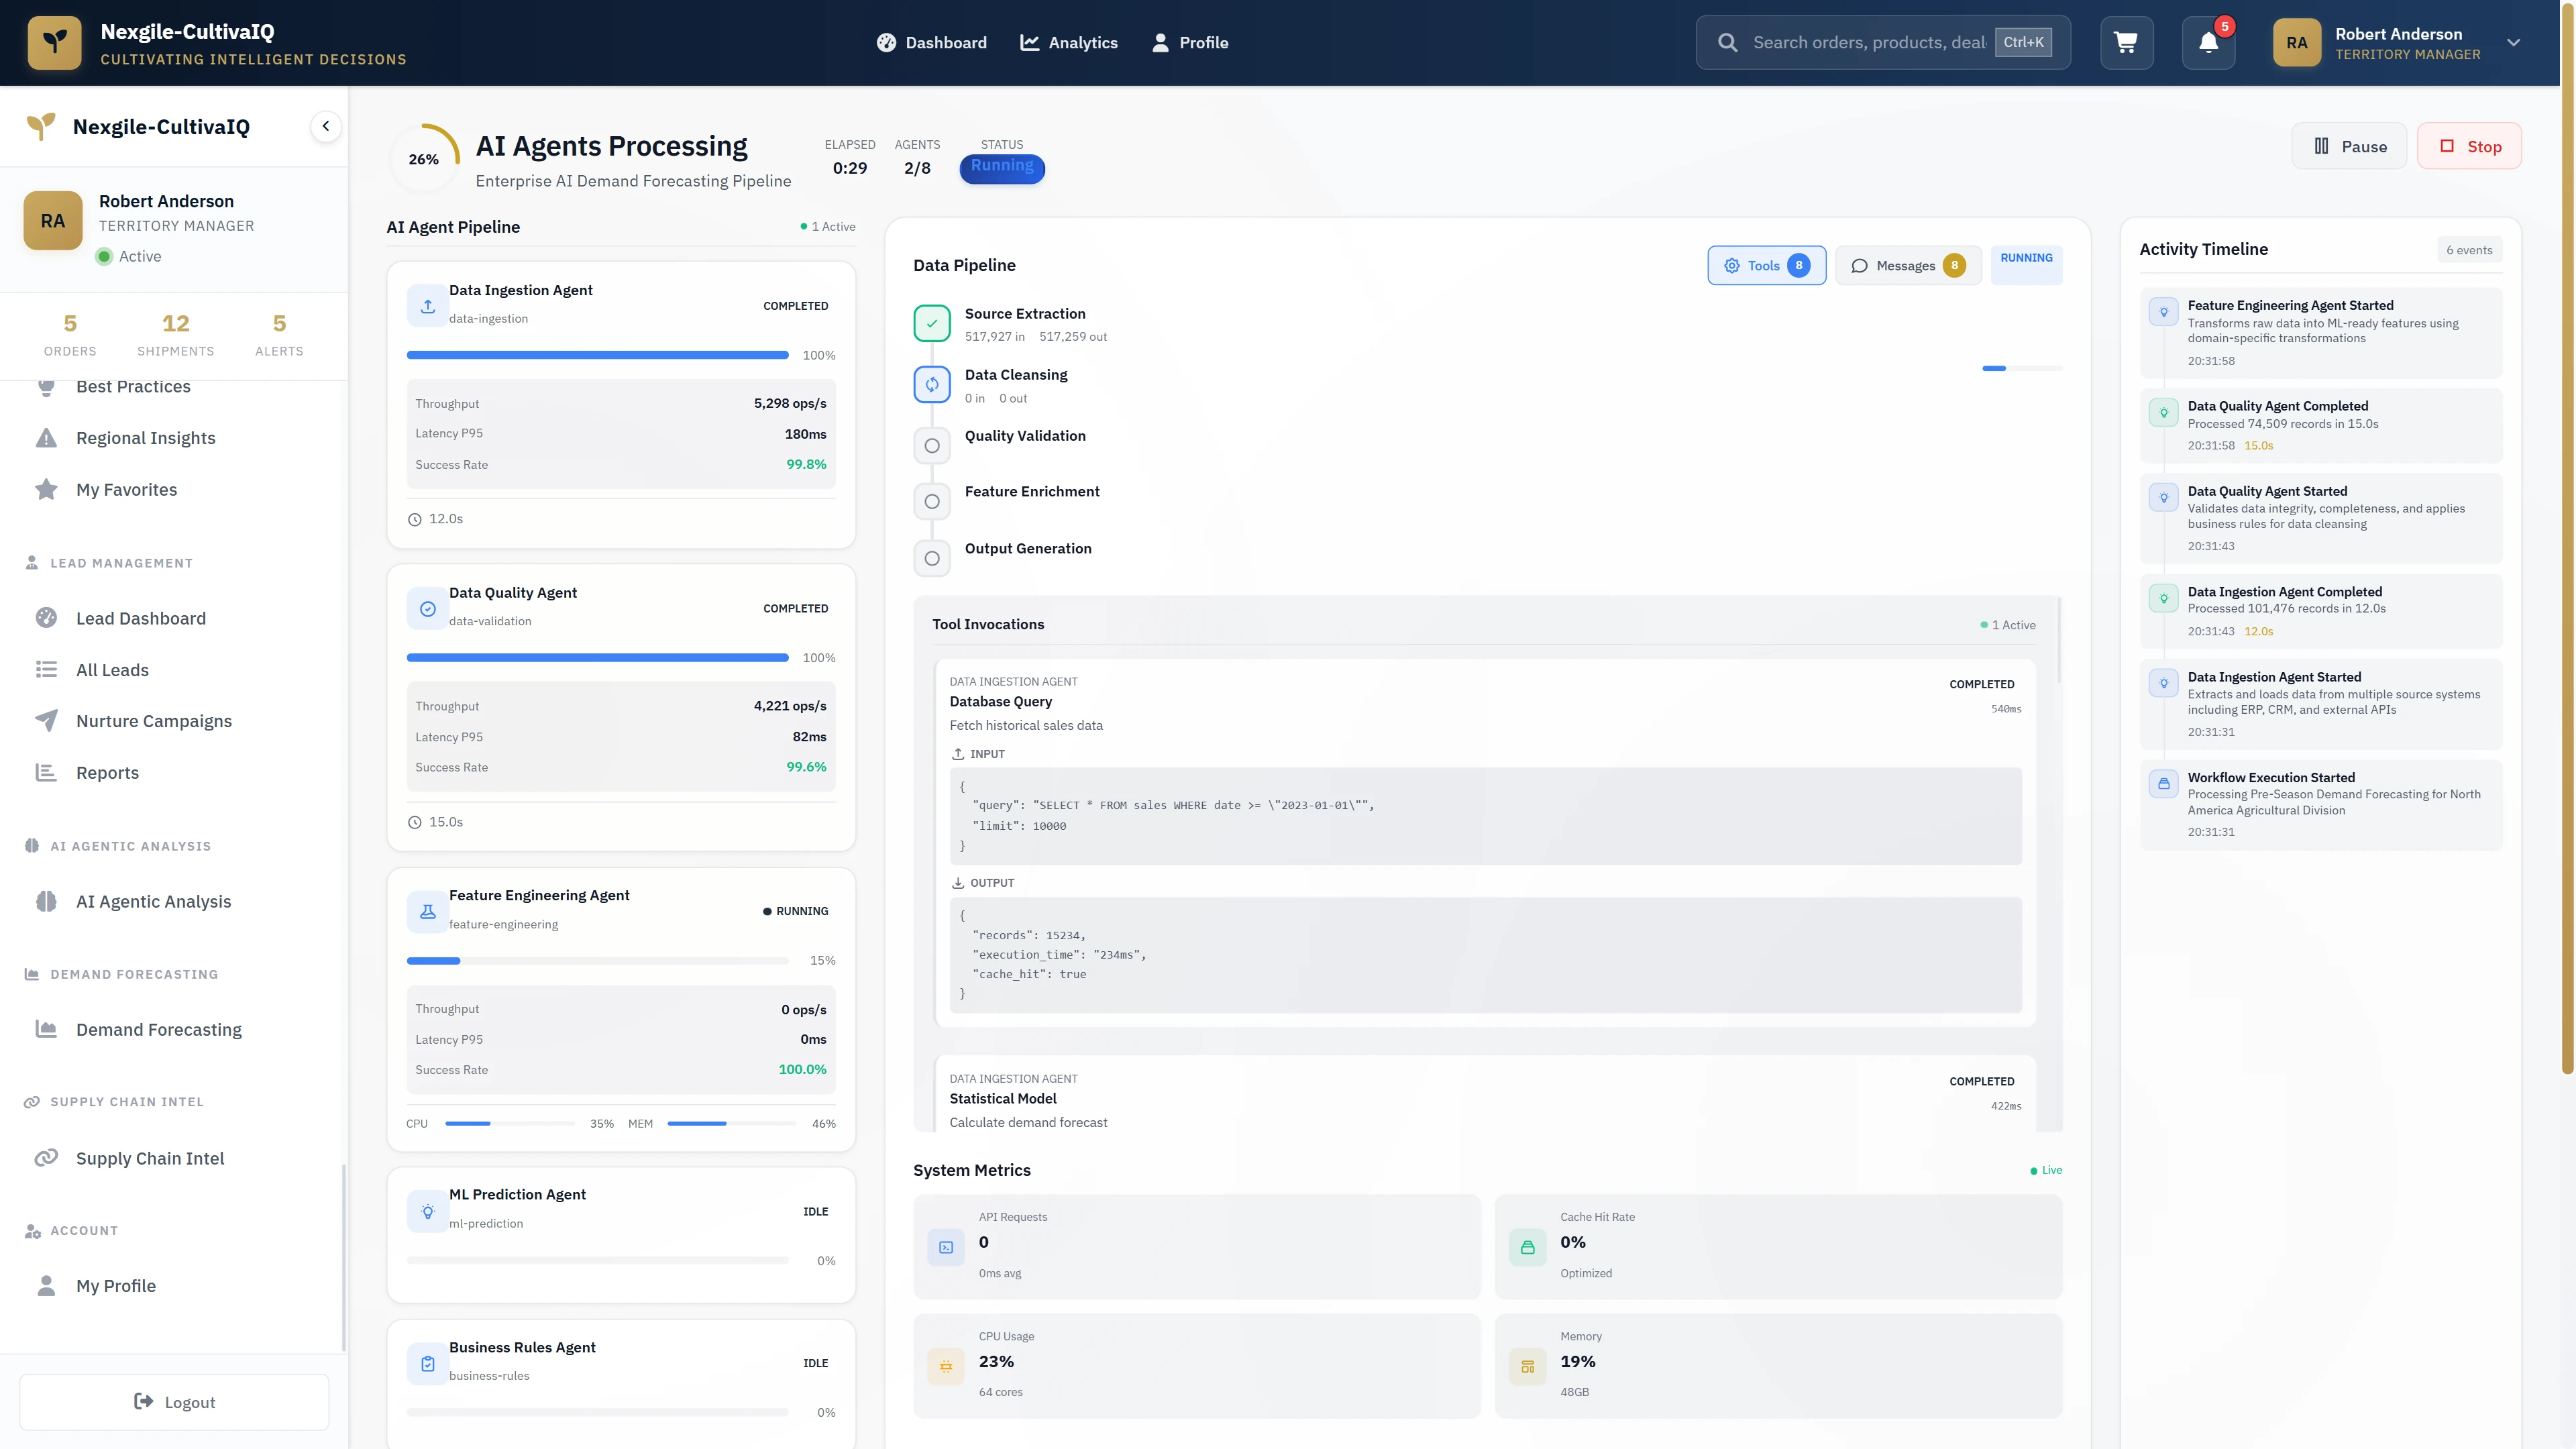This screenshot has width=2576, height=1449.
Task: Collapse the left sidebar with chevron arrow
Action: tap(325, 126)
